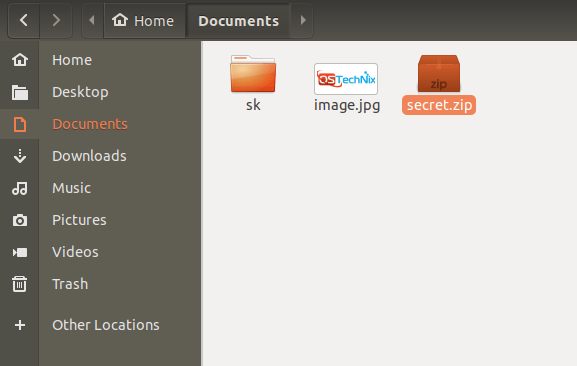Open Other Locations in the sidebar
The height and width of the screenshot is (366, 577).
click(x=106, y=325)
